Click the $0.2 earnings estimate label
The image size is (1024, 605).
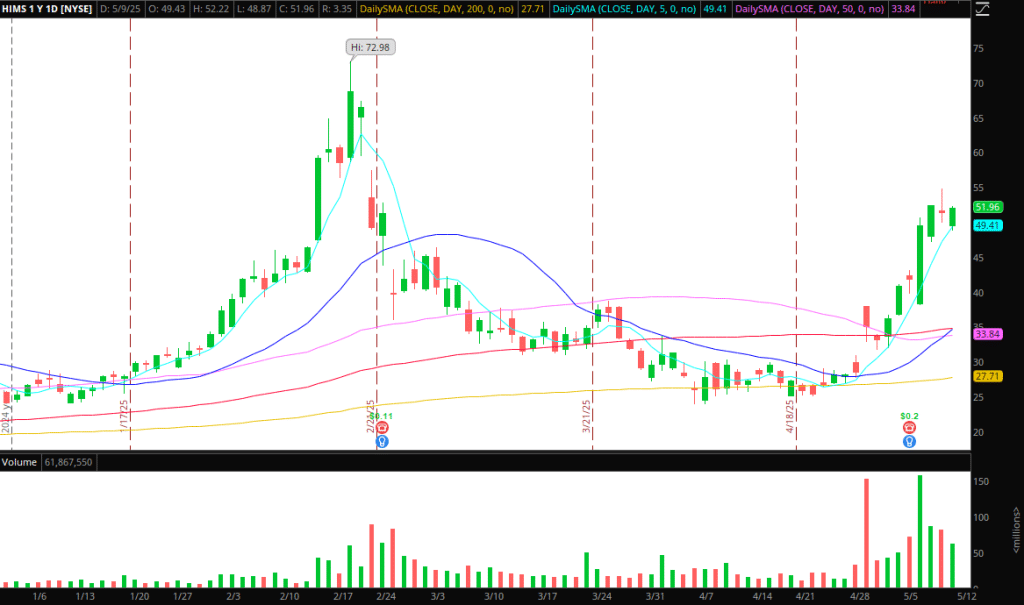(x=909, y=416)
